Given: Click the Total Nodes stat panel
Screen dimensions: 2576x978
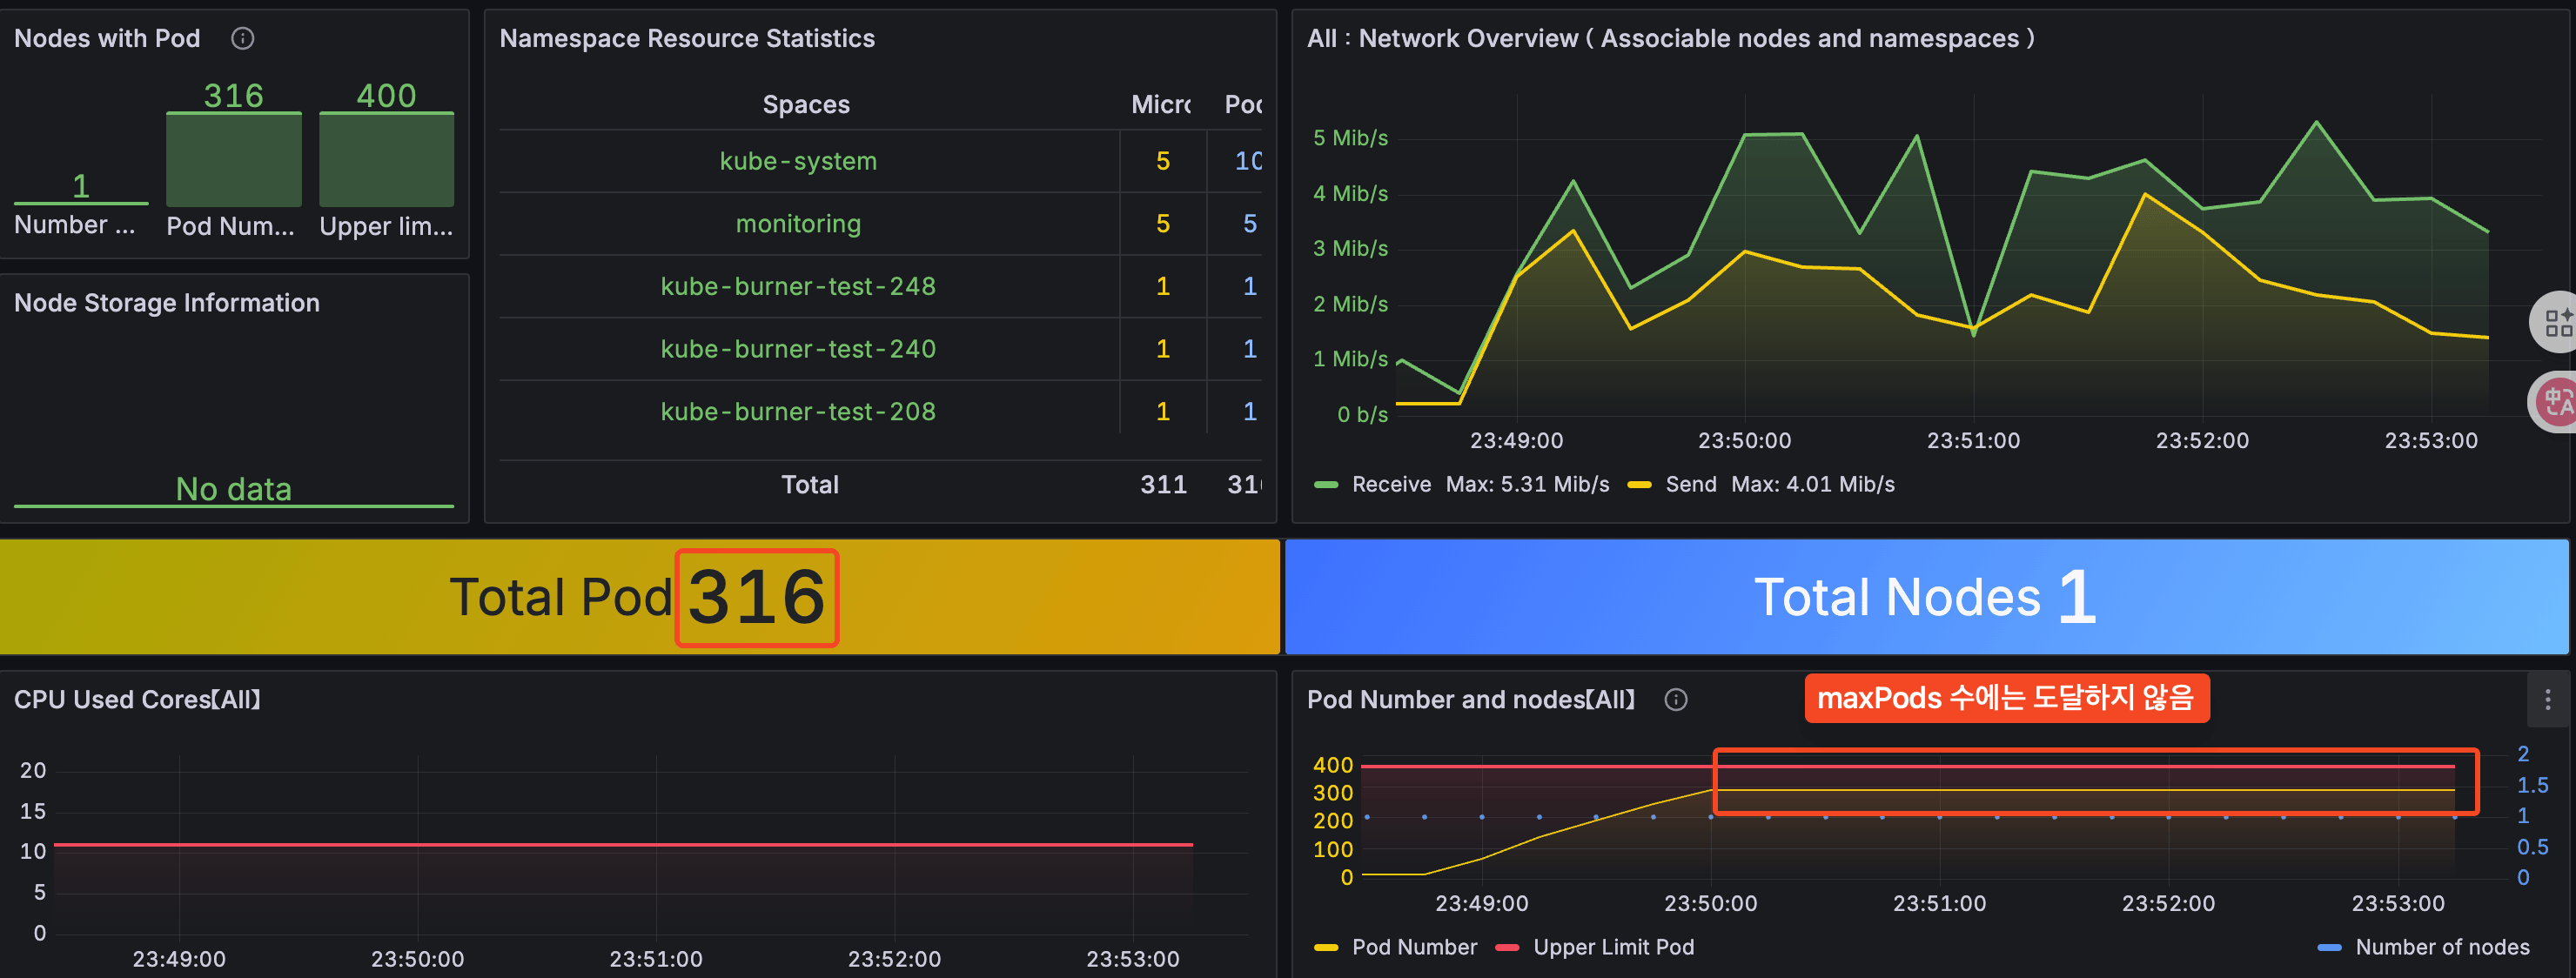Looking at the screenshot, I should (1925, 597).
